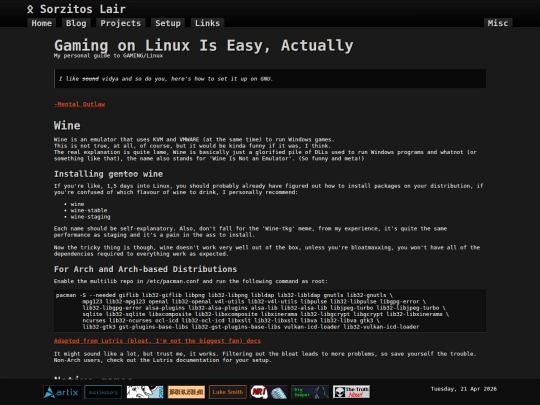
Task: Click the Sorzitos Lair logo icon
Action: [30, 9]
